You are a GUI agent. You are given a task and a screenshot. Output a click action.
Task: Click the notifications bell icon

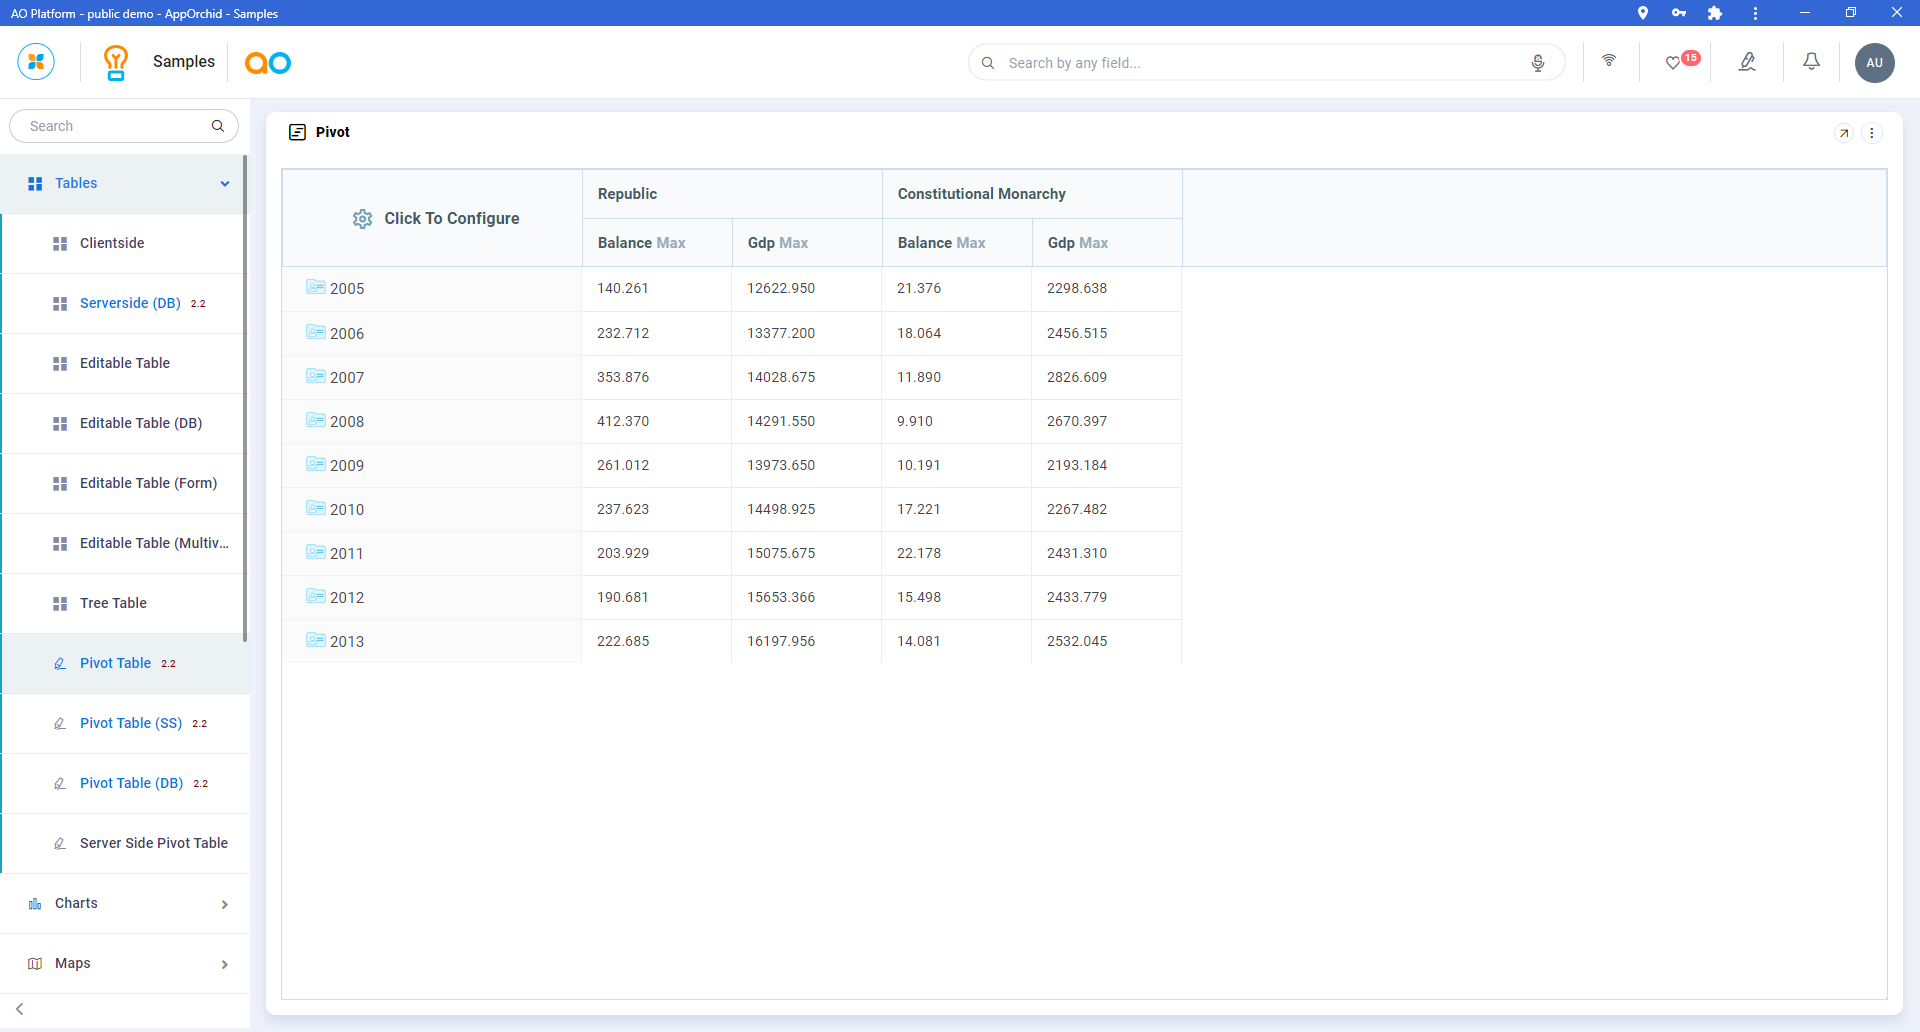click(x=1811, y=62)
